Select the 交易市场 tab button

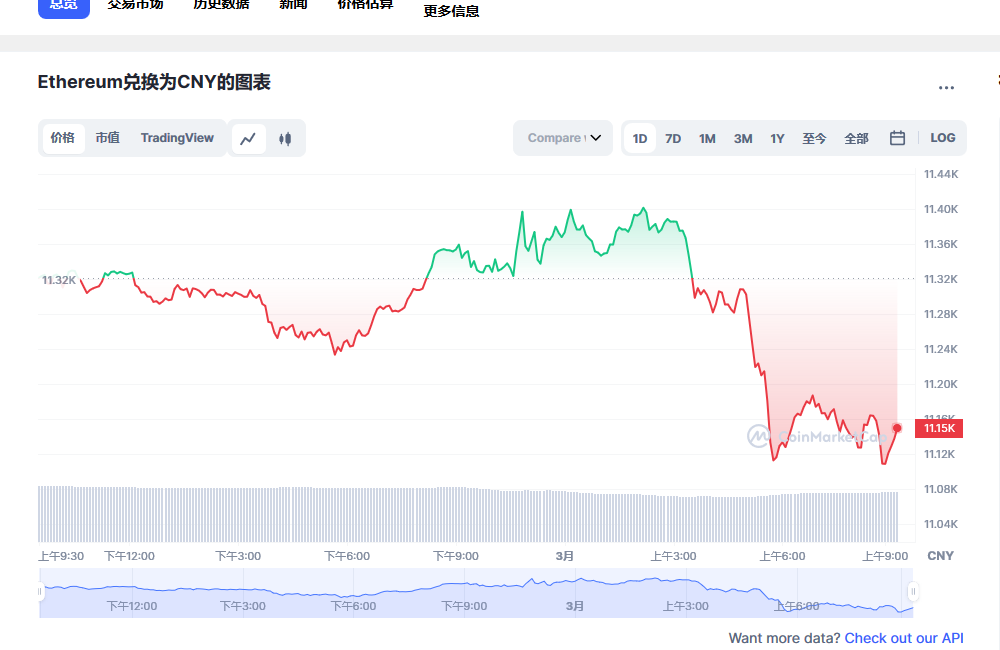(135, 5)
